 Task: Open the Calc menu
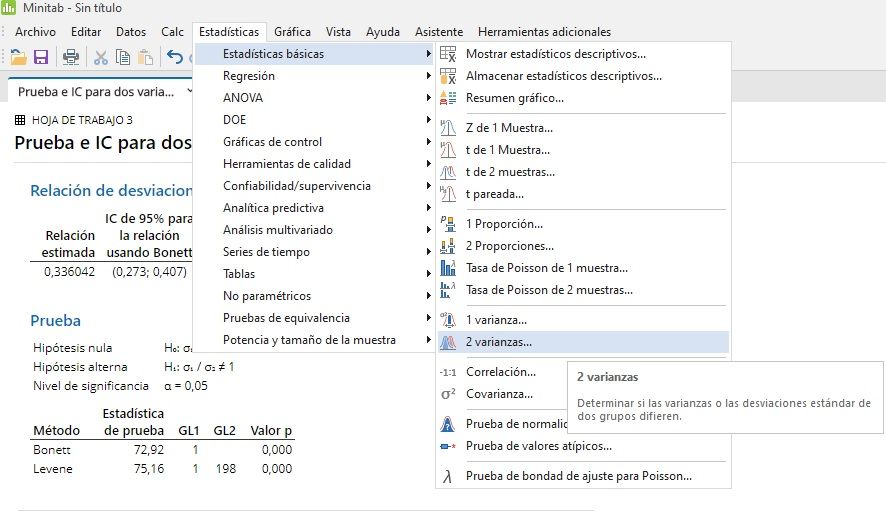point(172,32)
